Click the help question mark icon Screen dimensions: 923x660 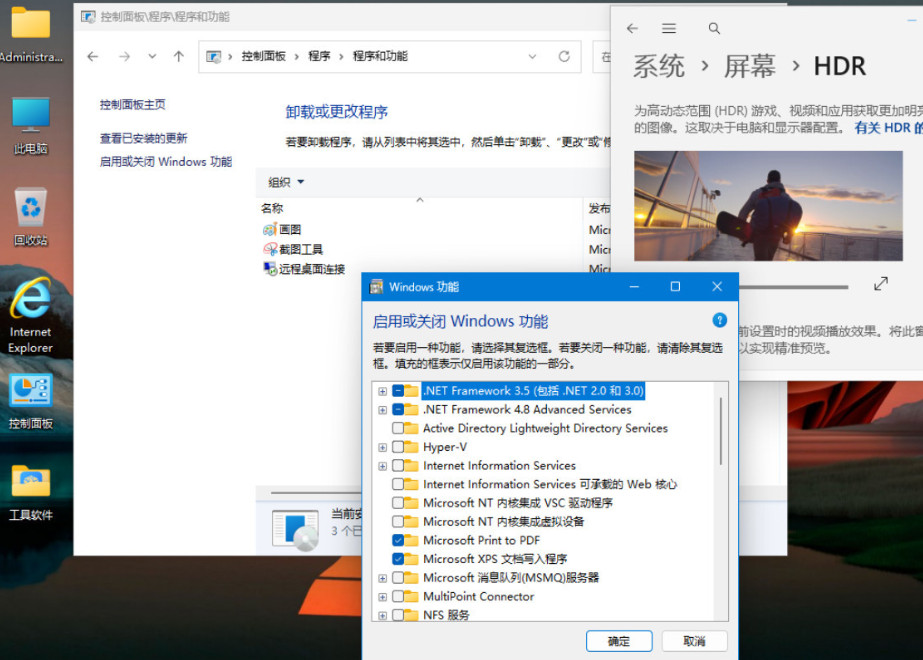719,320
